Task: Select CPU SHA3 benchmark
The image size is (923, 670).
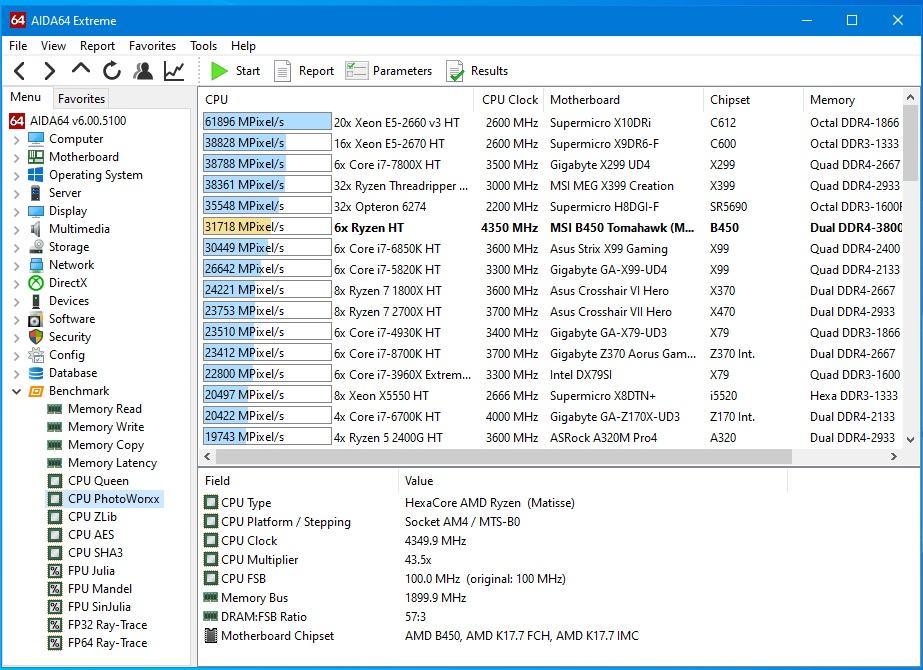Action: pyautogui.click(x=95, y=553)
